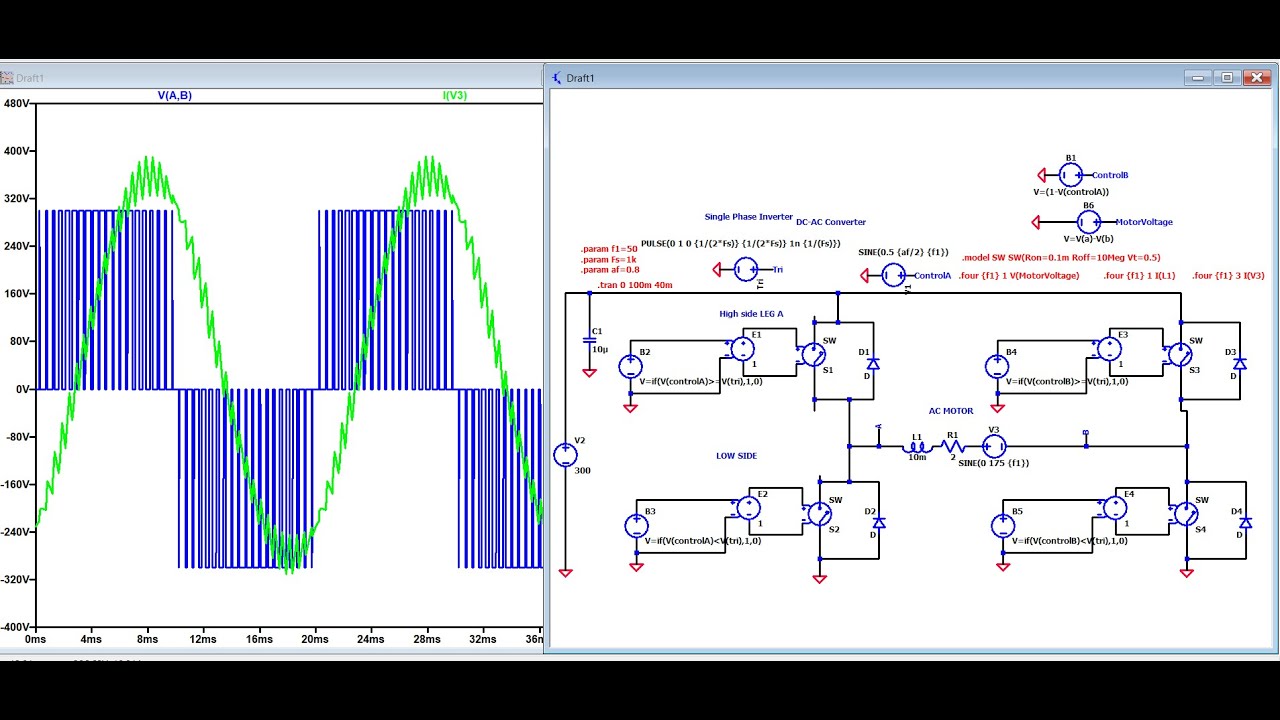This screenshot has width=1280, height=720.
Task: Click the SINE(0 175 {f1}) value
Action: 993,463
